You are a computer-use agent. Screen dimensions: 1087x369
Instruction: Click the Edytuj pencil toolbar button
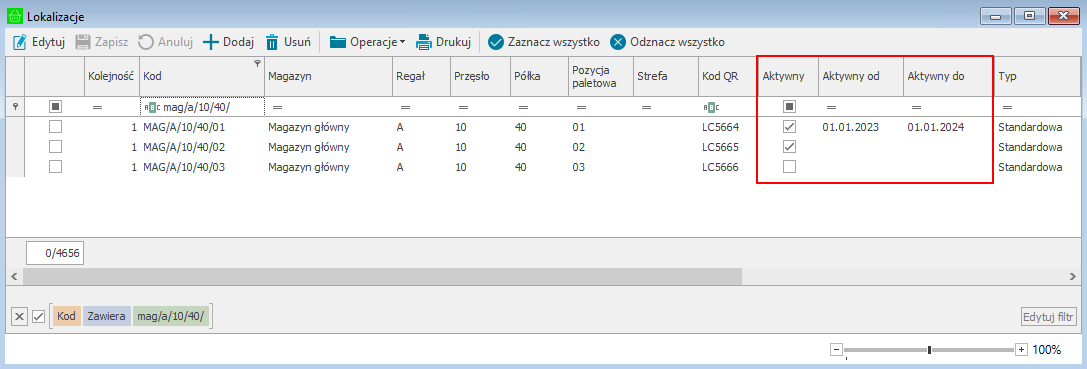coord(39,42)
